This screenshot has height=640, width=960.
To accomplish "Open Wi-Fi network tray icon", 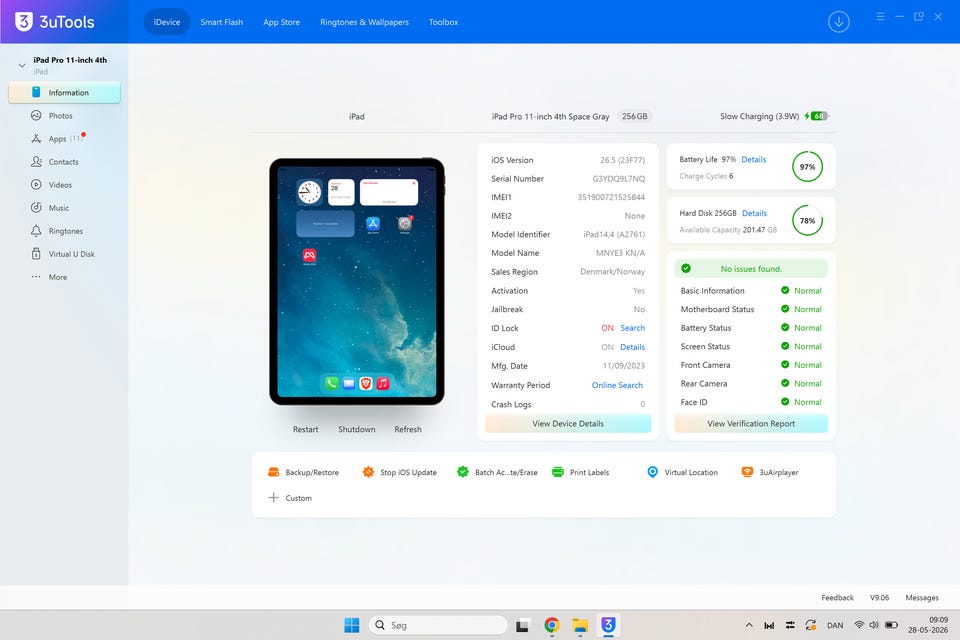I will (859, 625).
